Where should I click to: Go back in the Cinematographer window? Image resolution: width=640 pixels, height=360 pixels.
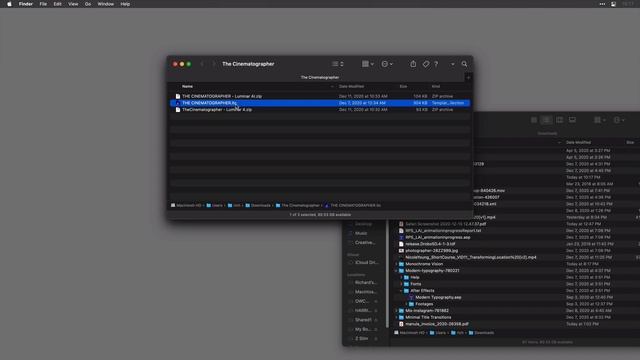(202, 64)
